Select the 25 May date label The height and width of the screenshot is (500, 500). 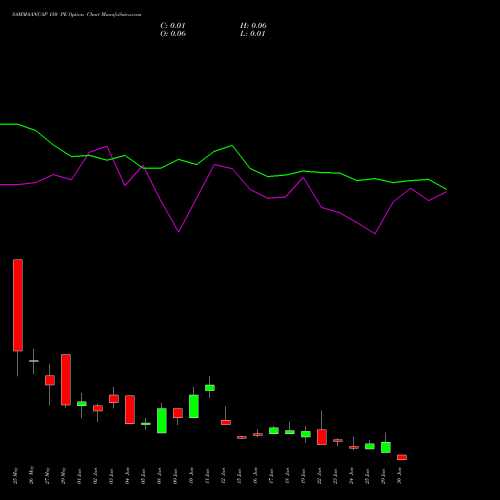click(x=15, y=476)
